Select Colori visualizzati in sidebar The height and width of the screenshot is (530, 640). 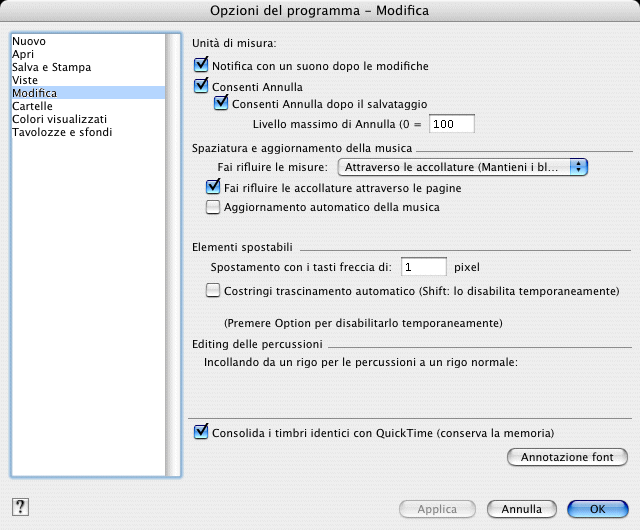[x=59, y=119]
